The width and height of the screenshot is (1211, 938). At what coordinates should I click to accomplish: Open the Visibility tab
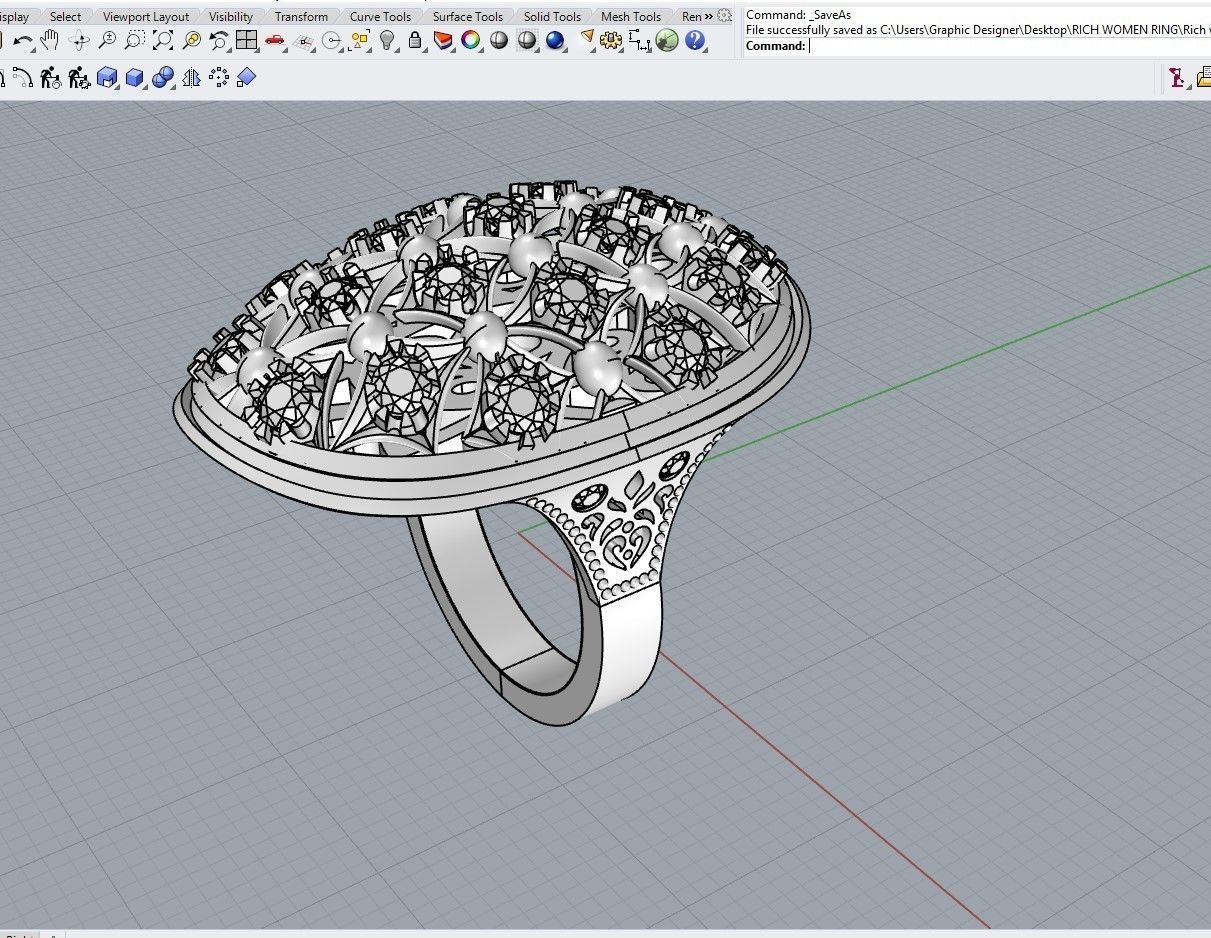(x=231, y=16)
